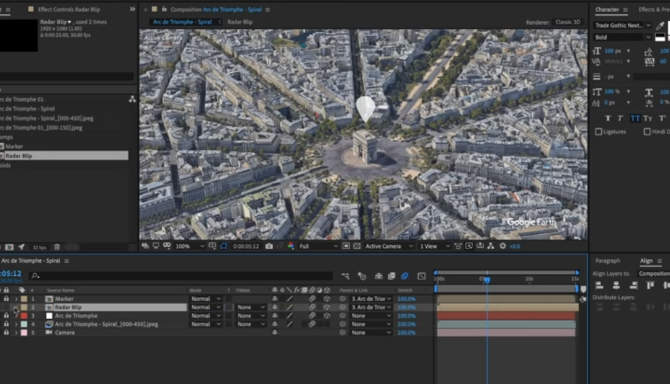Click the align horizontal center icon
This screenshot has height=384, width=670.
pyautogui.click(x=616, y=285)
